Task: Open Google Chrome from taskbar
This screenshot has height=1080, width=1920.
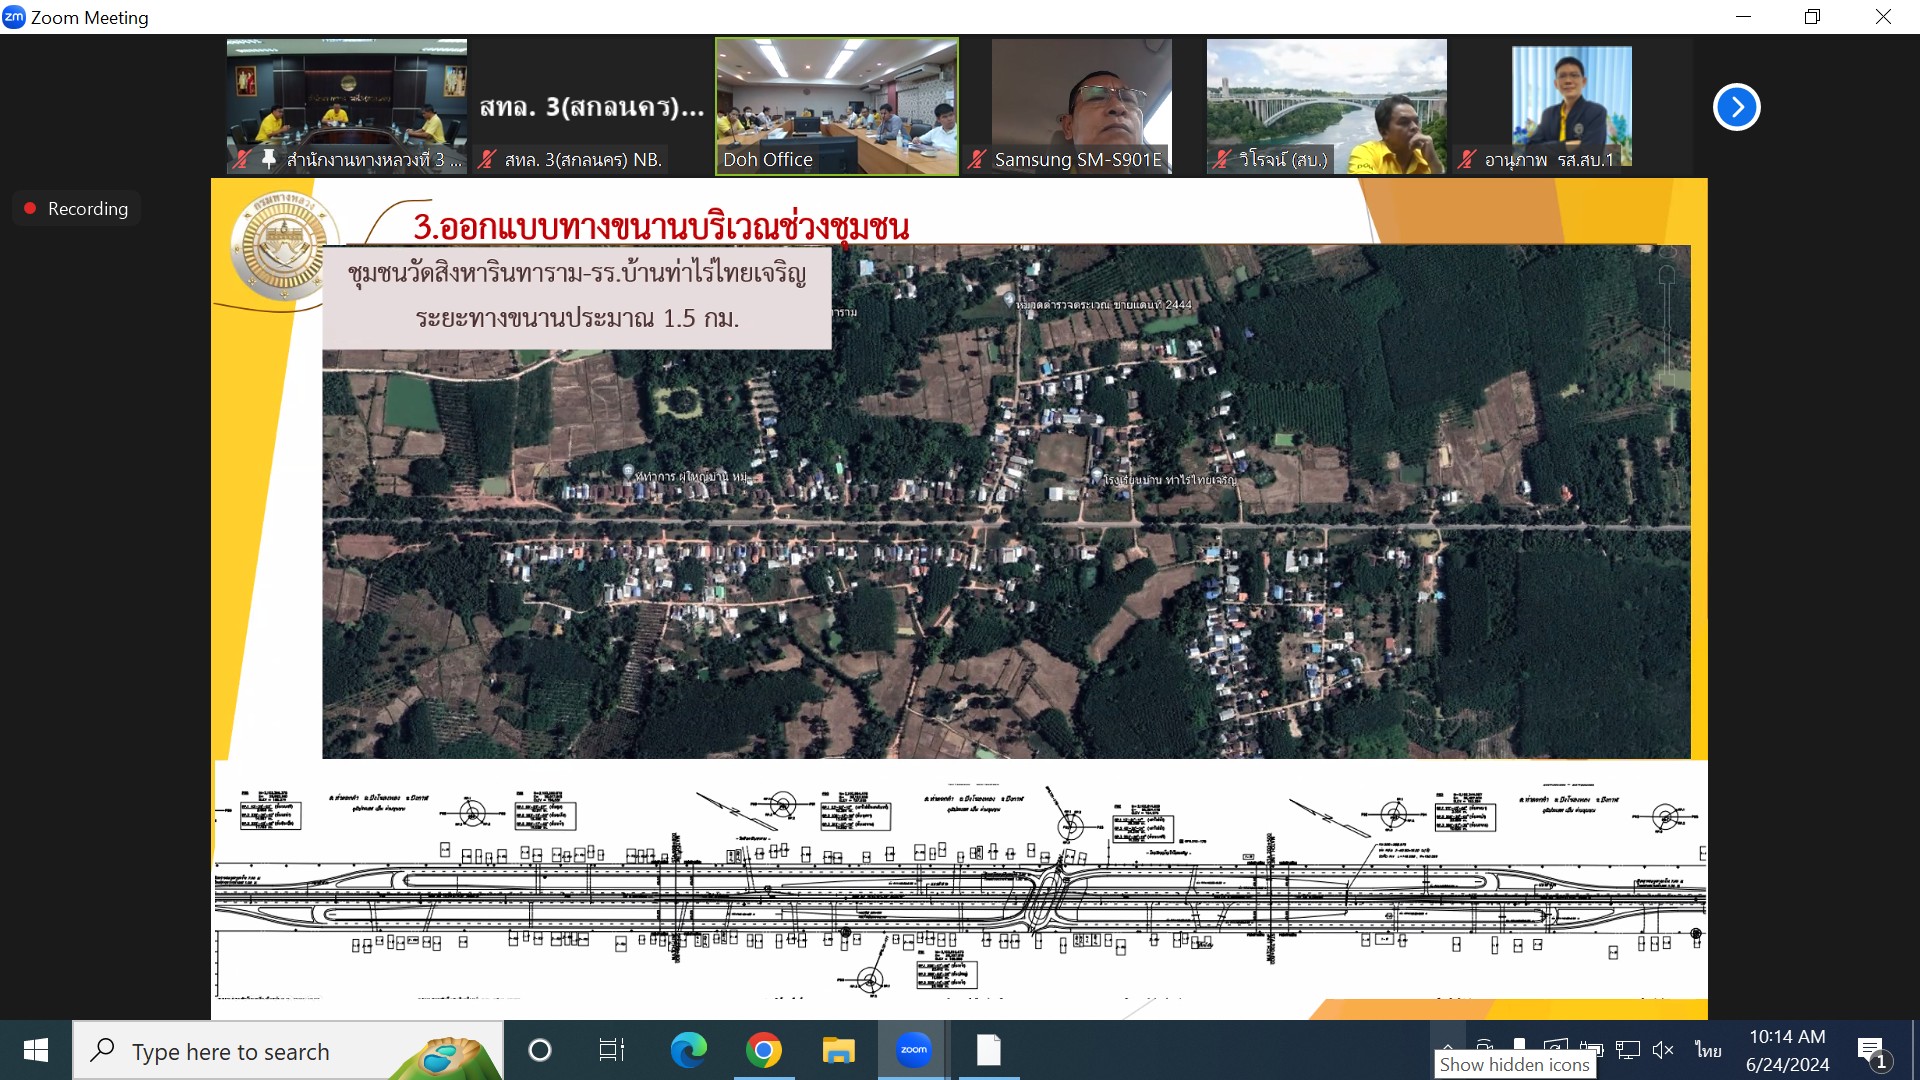Action: (x=763, y=1050)
